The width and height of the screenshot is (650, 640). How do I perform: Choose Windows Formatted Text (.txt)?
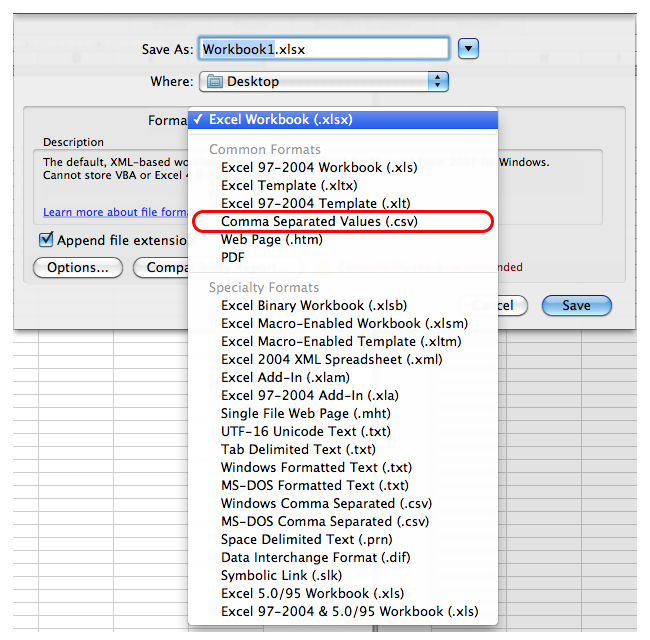pos(343,468)
